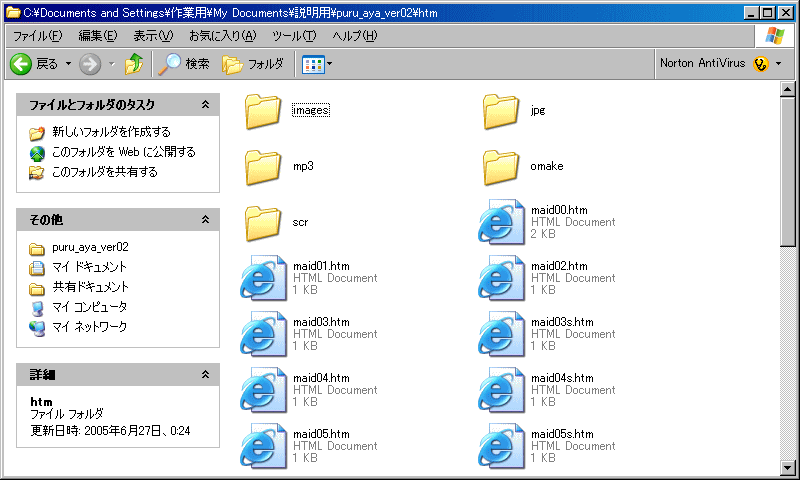Click the omake folder name text
800x480 pixels.
(x=547, y=166)
